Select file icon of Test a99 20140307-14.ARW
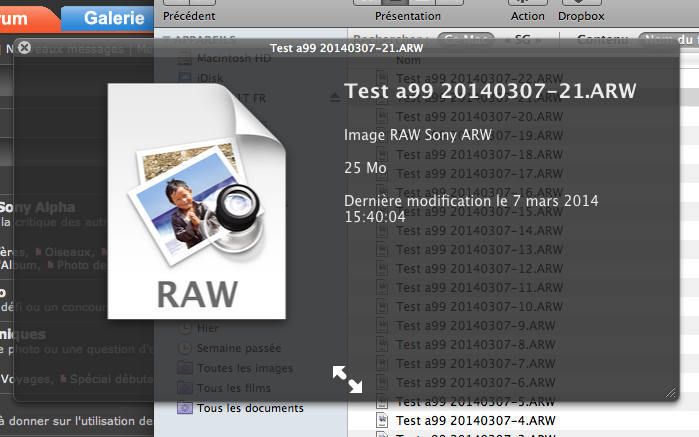Viewport: 699px width, 437px height. [382, 231]
